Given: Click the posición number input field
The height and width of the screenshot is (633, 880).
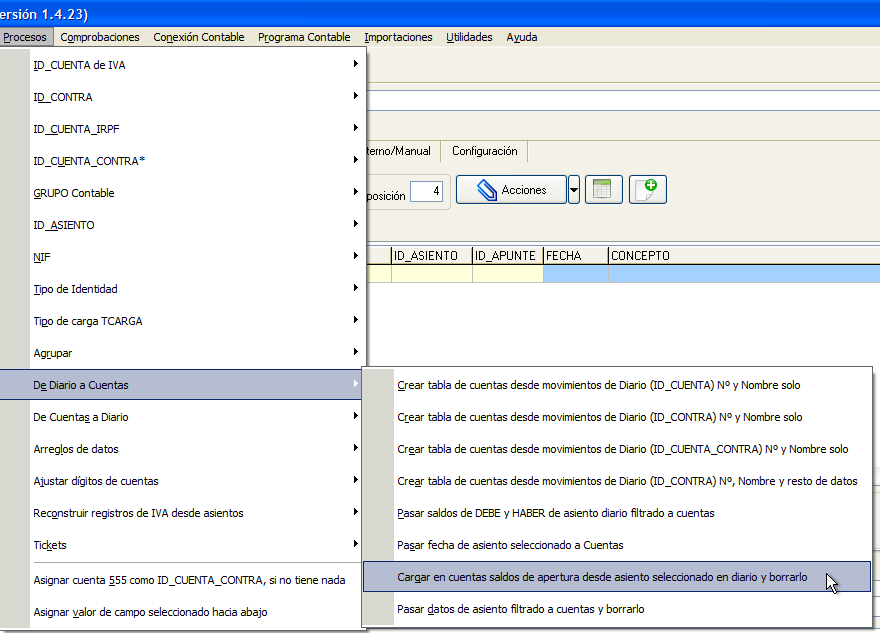Looking at the screenshot, I should click(x=427, y=191).
